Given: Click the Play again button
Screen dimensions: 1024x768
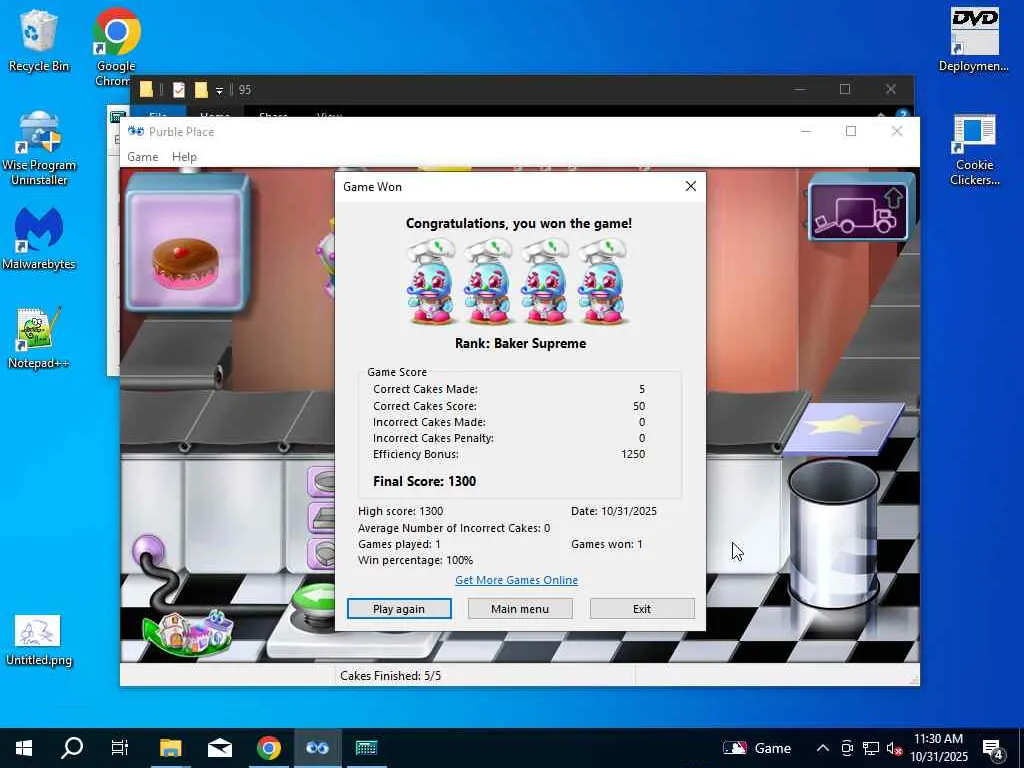Looking at the screenshot, I should [x=399, y=609].
